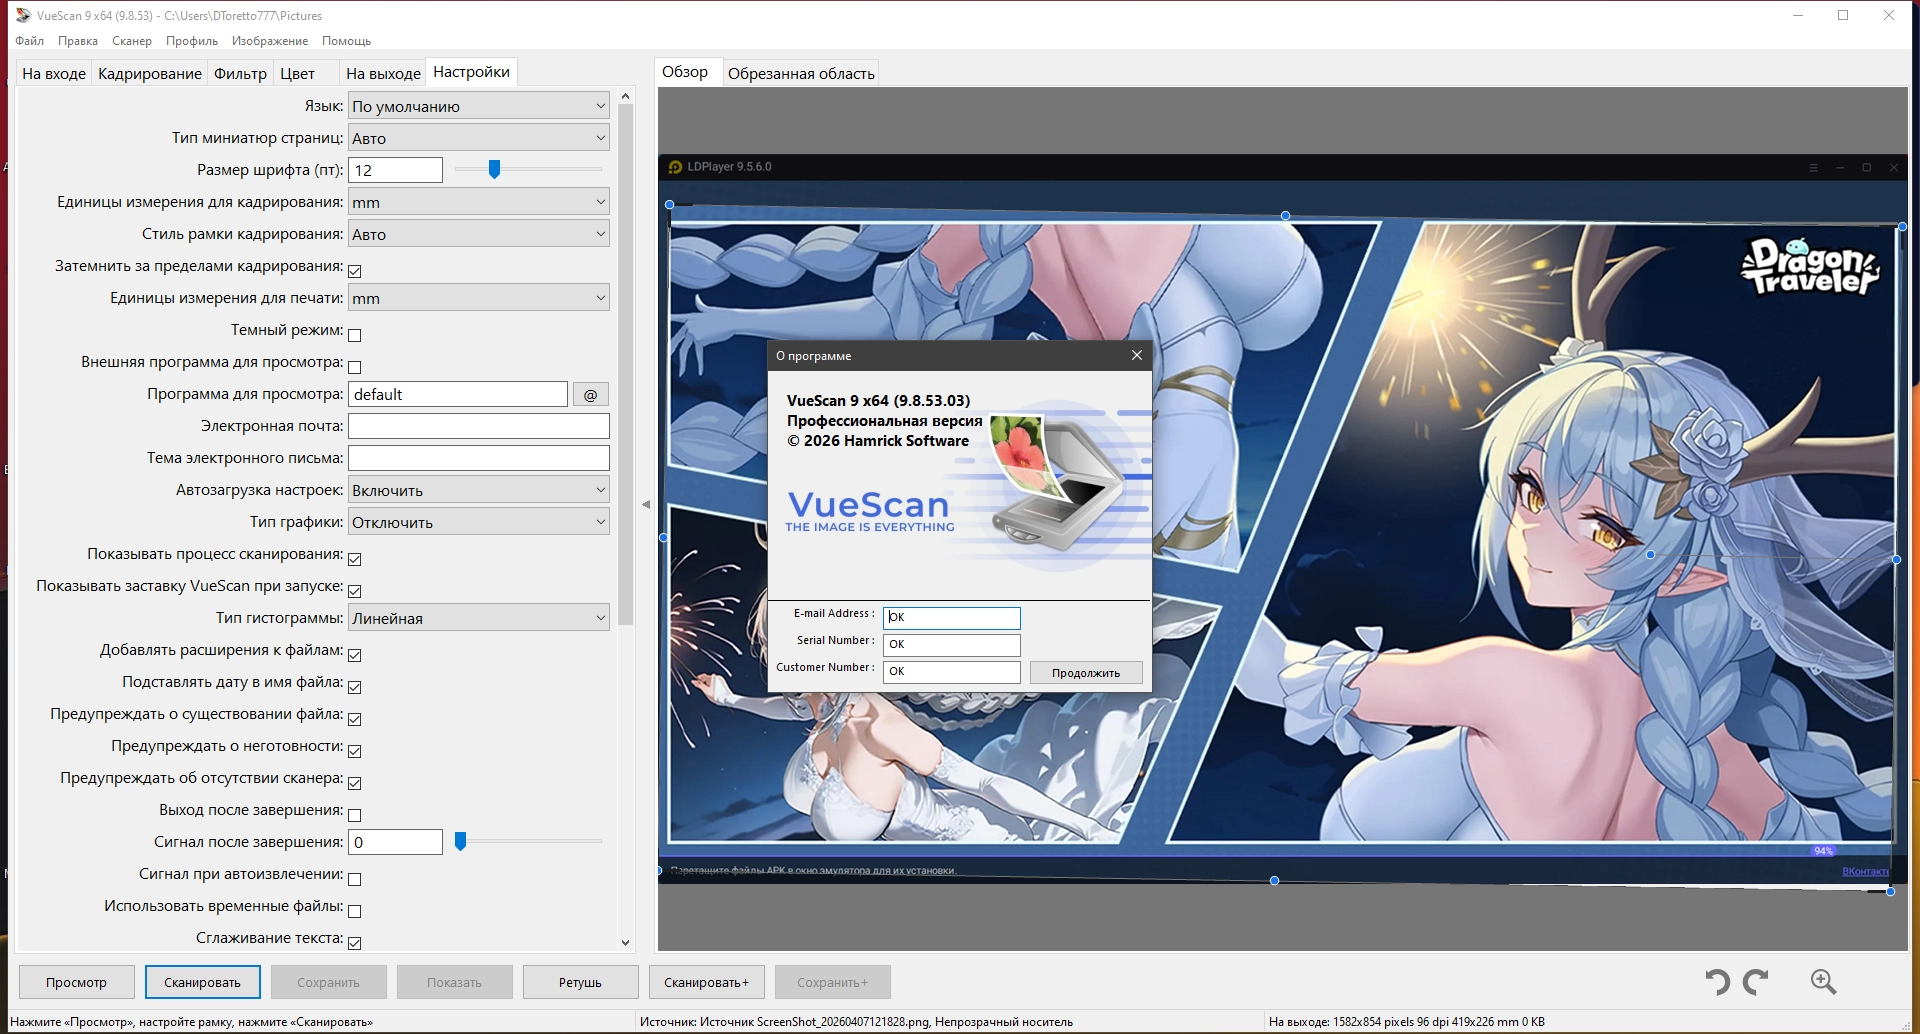Toggle «Подставлять дату в имя файла» checkbox
Viewport: 1920px width, 1034px height.
click(355, 687)
